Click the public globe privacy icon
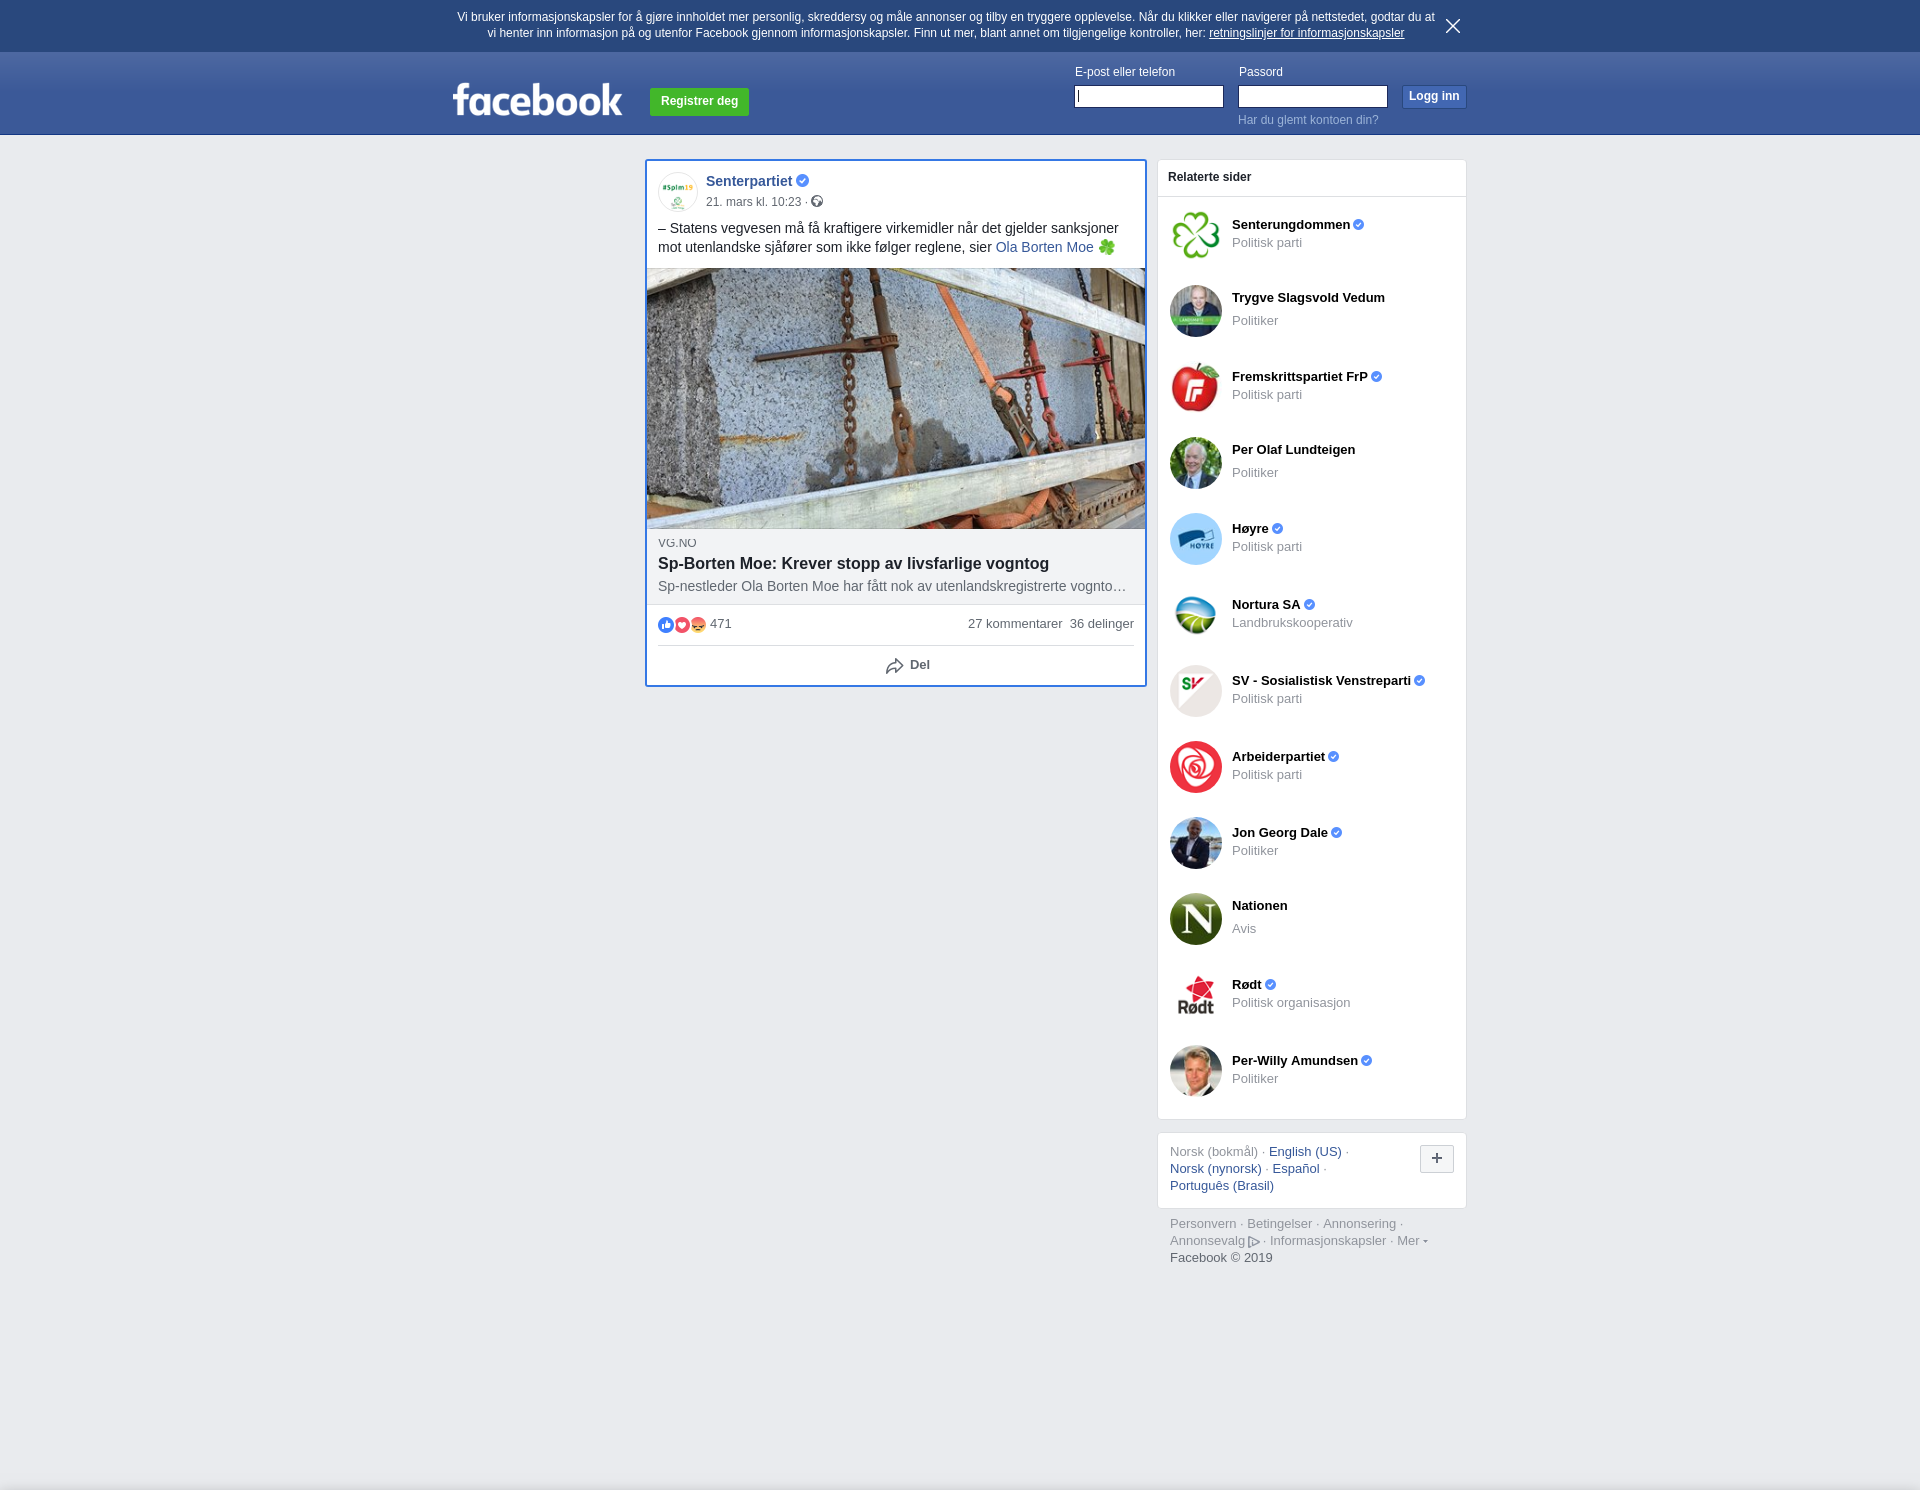Screen dimensions: 1920x1490 (x=817, y=202)
